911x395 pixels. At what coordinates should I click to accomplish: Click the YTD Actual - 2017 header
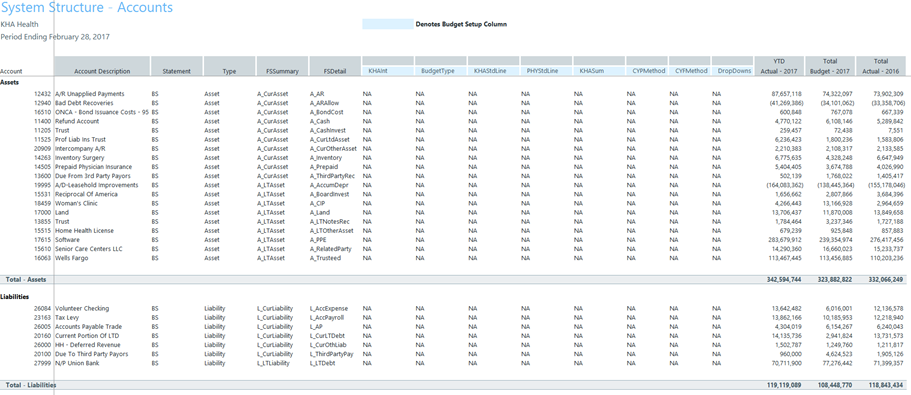(779, 66)
